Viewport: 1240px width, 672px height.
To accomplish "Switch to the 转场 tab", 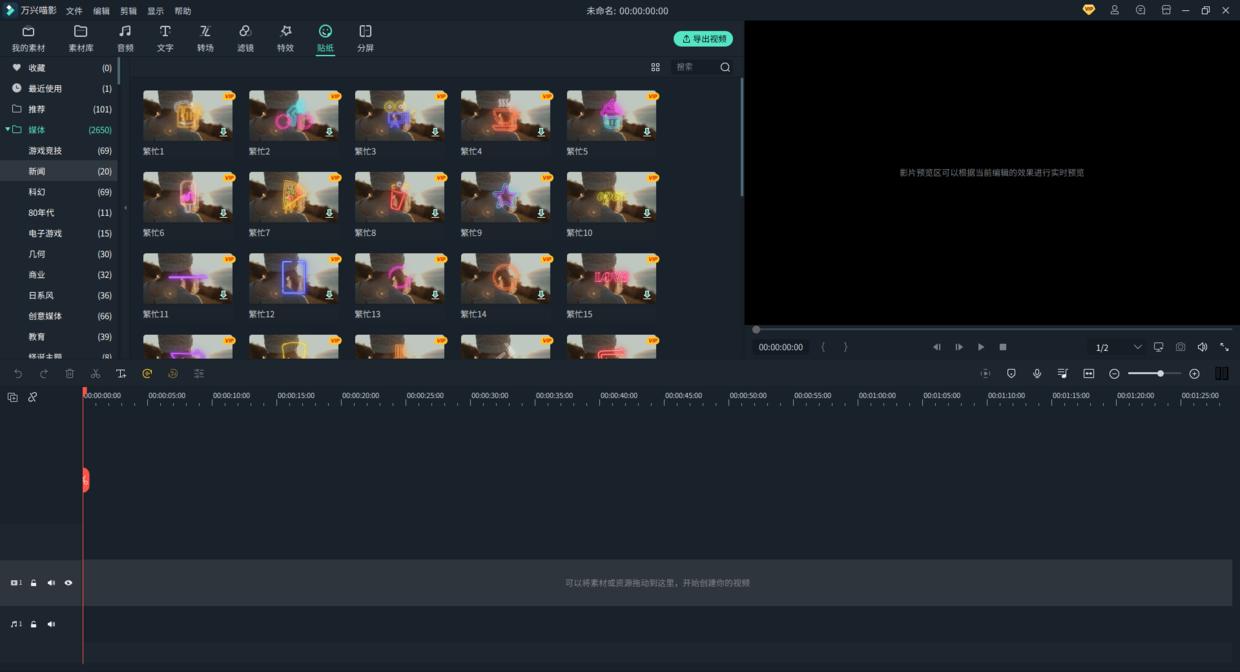I will click(x=205, y=38).
